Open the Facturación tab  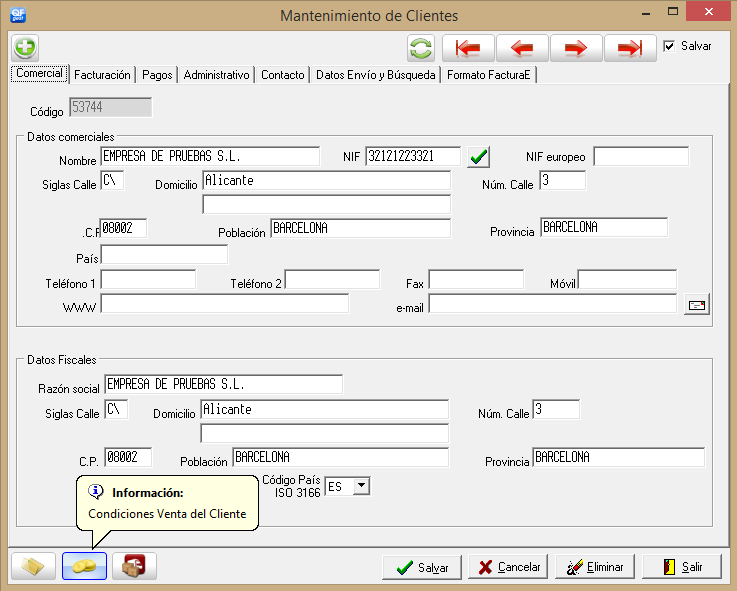coord(102,75)
